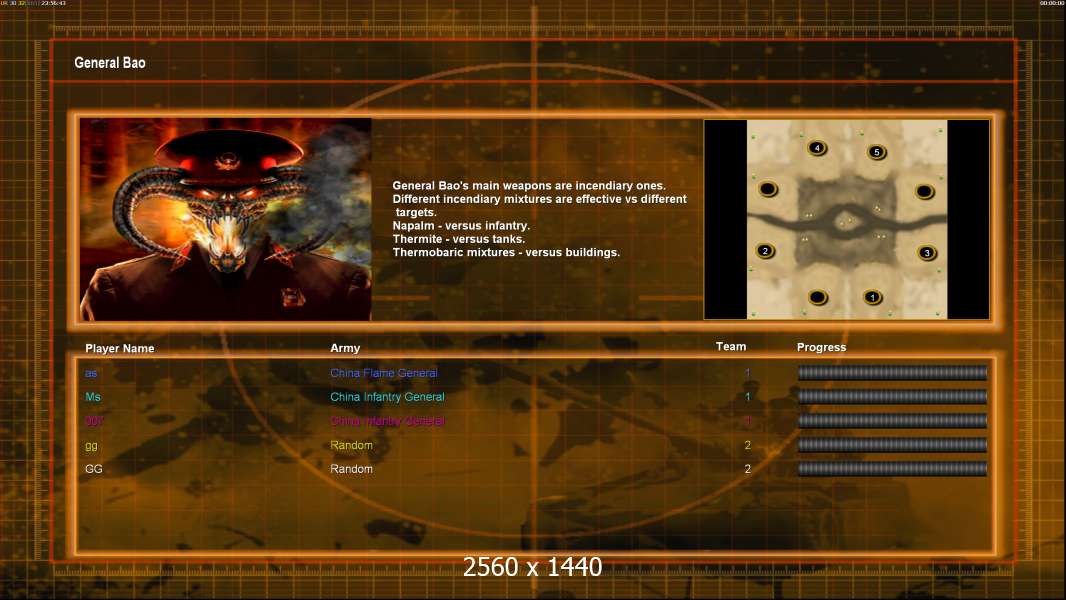Viewport: 1066px width, 600px height.
Task: Click start position marker 4 on the minimap
Action: pyautogui.click(x=817, y=148)
